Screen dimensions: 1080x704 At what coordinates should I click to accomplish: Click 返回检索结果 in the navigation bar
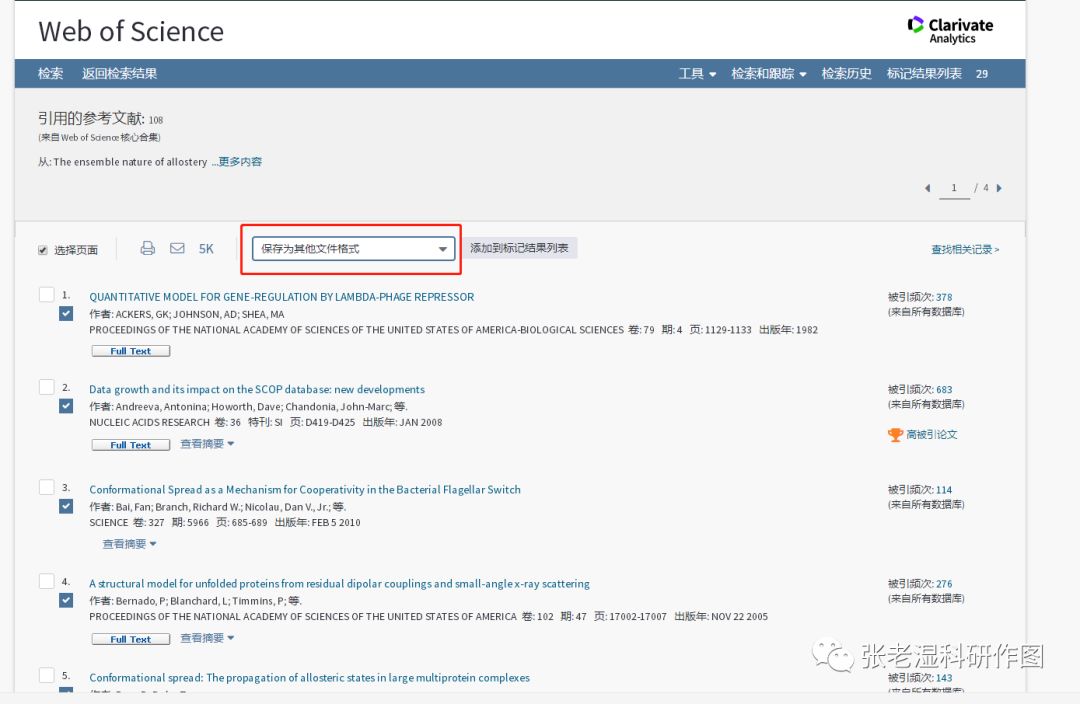119,74
